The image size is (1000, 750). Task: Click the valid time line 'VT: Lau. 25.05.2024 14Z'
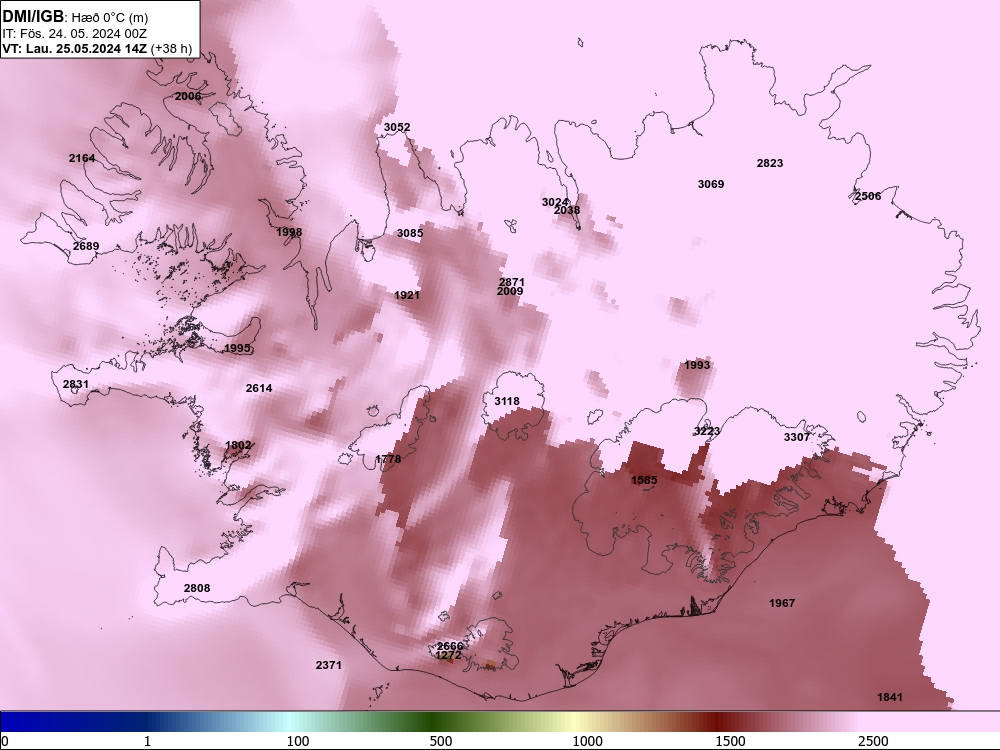coord(75,48)
